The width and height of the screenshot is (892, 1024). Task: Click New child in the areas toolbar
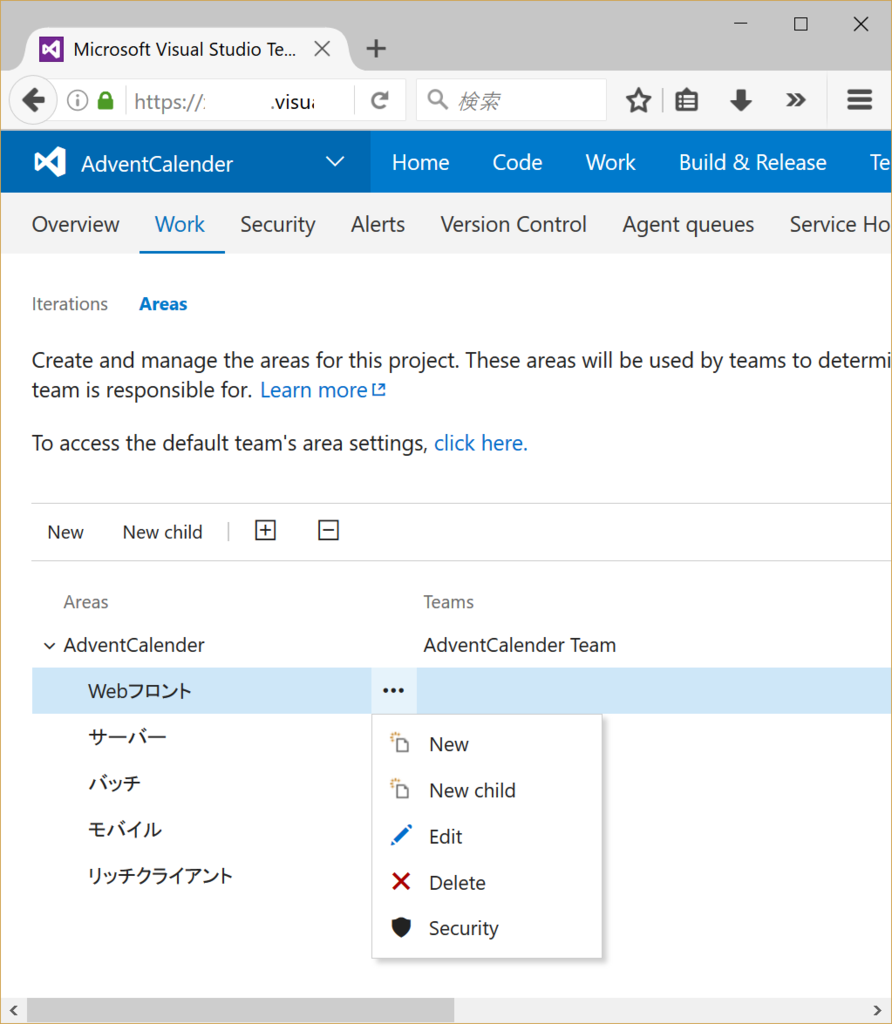pos(163,532)
